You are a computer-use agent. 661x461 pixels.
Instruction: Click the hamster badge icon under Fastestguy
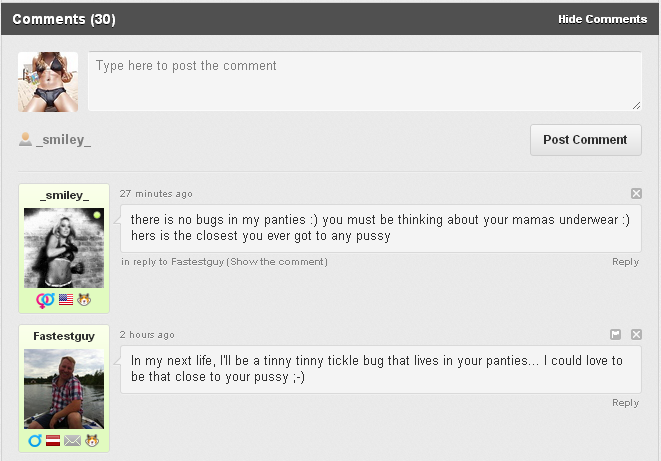tap(92, 441)
